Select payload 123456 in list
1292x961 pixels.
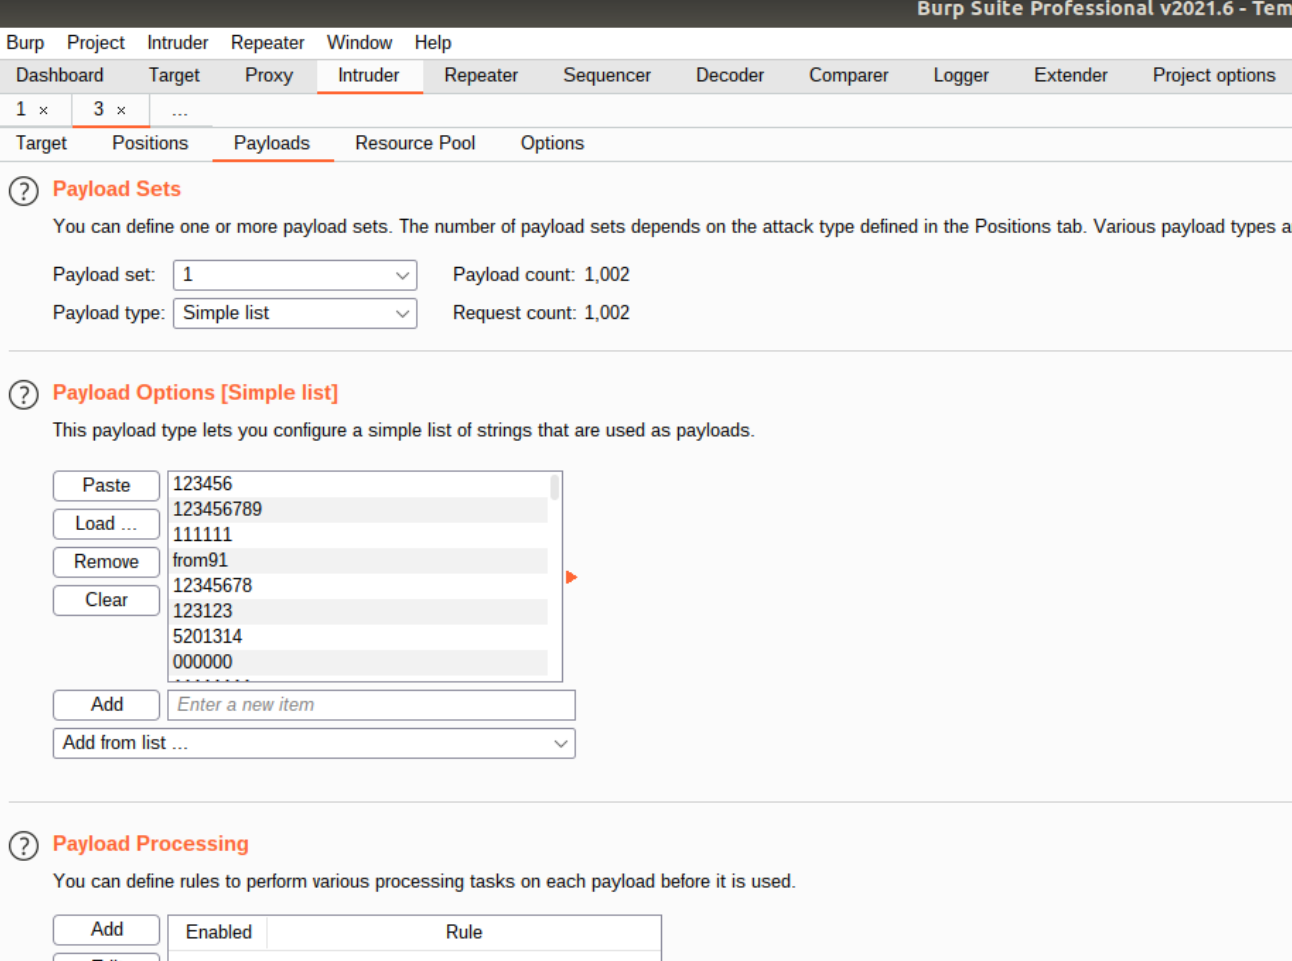359,484
